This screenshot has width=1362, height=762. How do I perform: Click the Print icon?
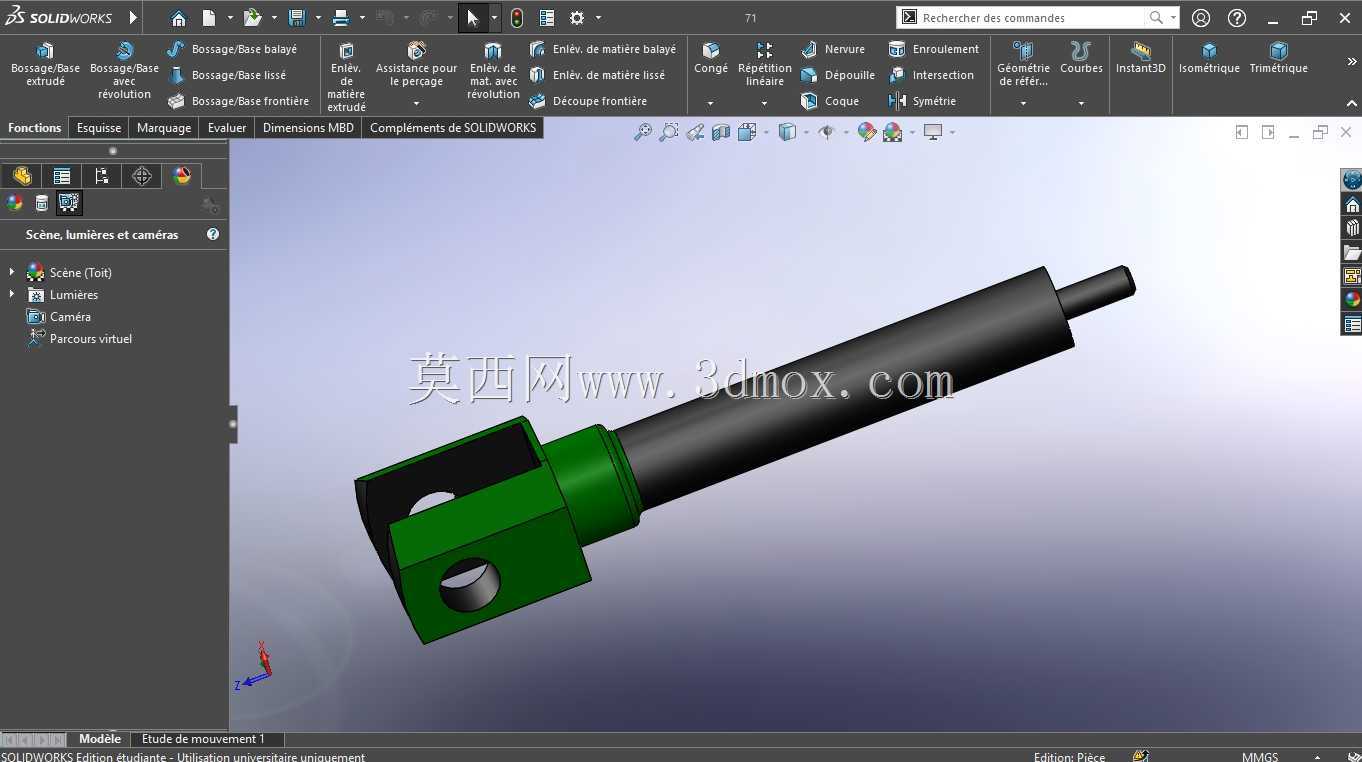click(341, 18)
